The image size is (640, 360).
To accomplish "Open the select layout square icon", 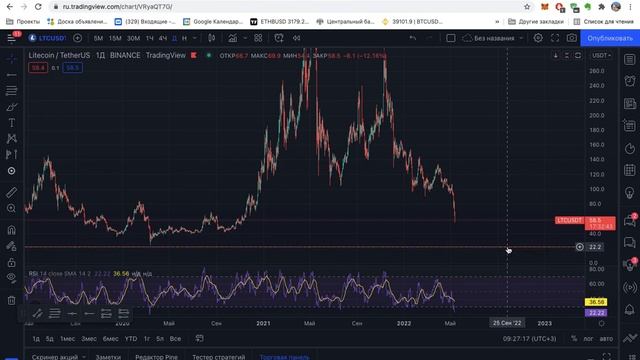I will tap(451, 38).
